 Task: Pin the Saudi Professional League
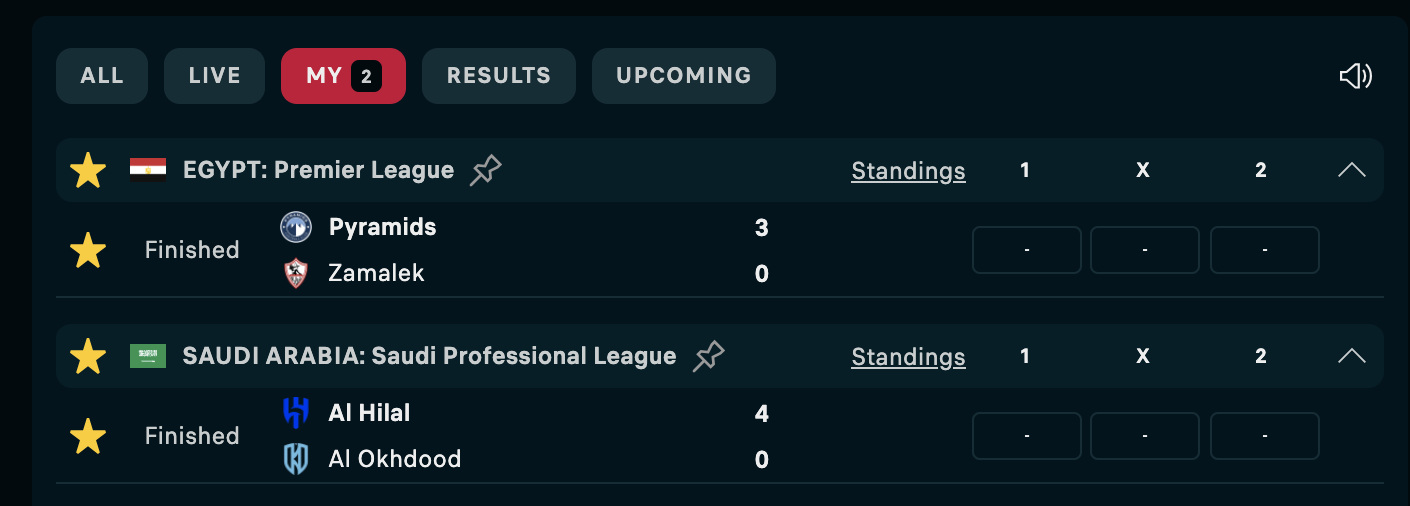(709, 356)
